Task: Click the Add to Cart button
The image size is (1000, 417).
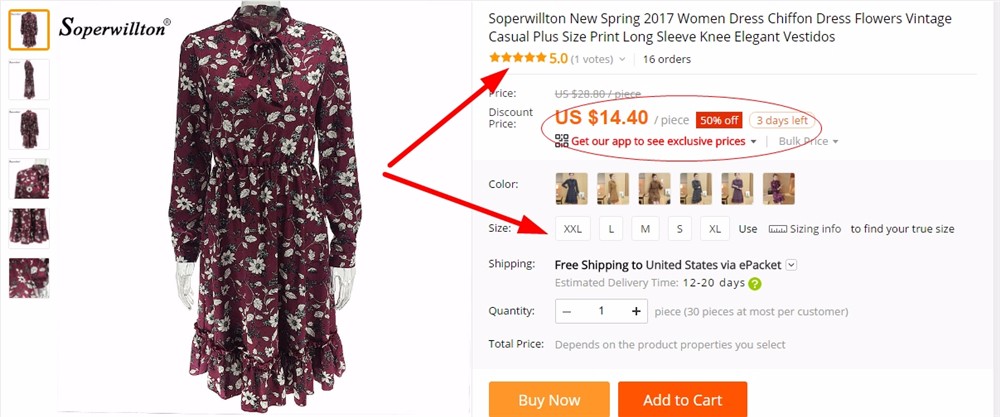Action: click(682, 400)
